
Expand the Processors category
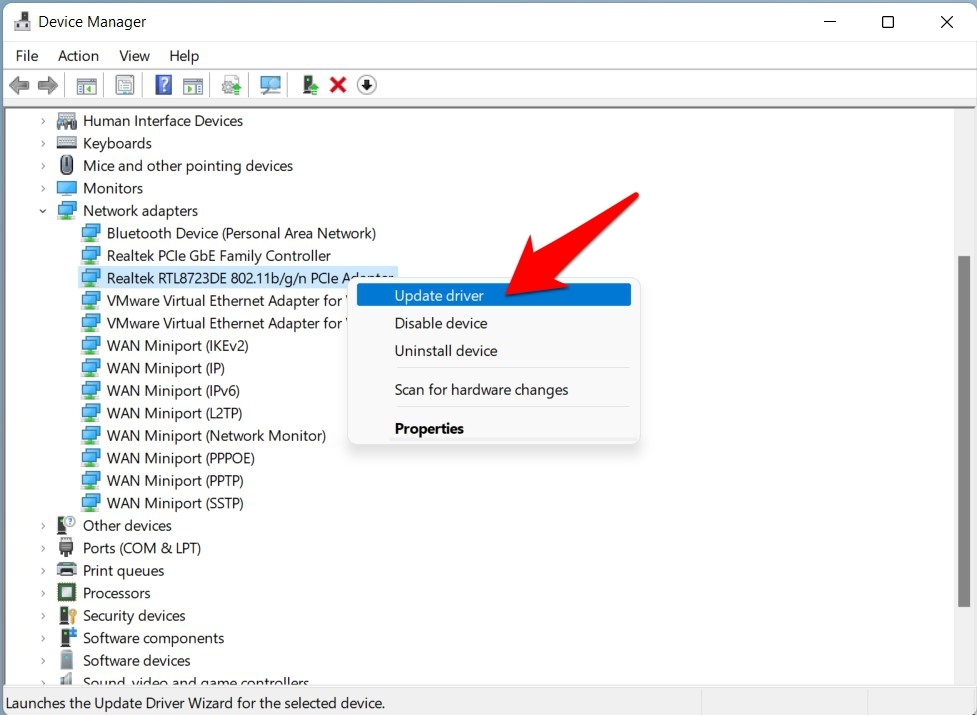(43, 593)
